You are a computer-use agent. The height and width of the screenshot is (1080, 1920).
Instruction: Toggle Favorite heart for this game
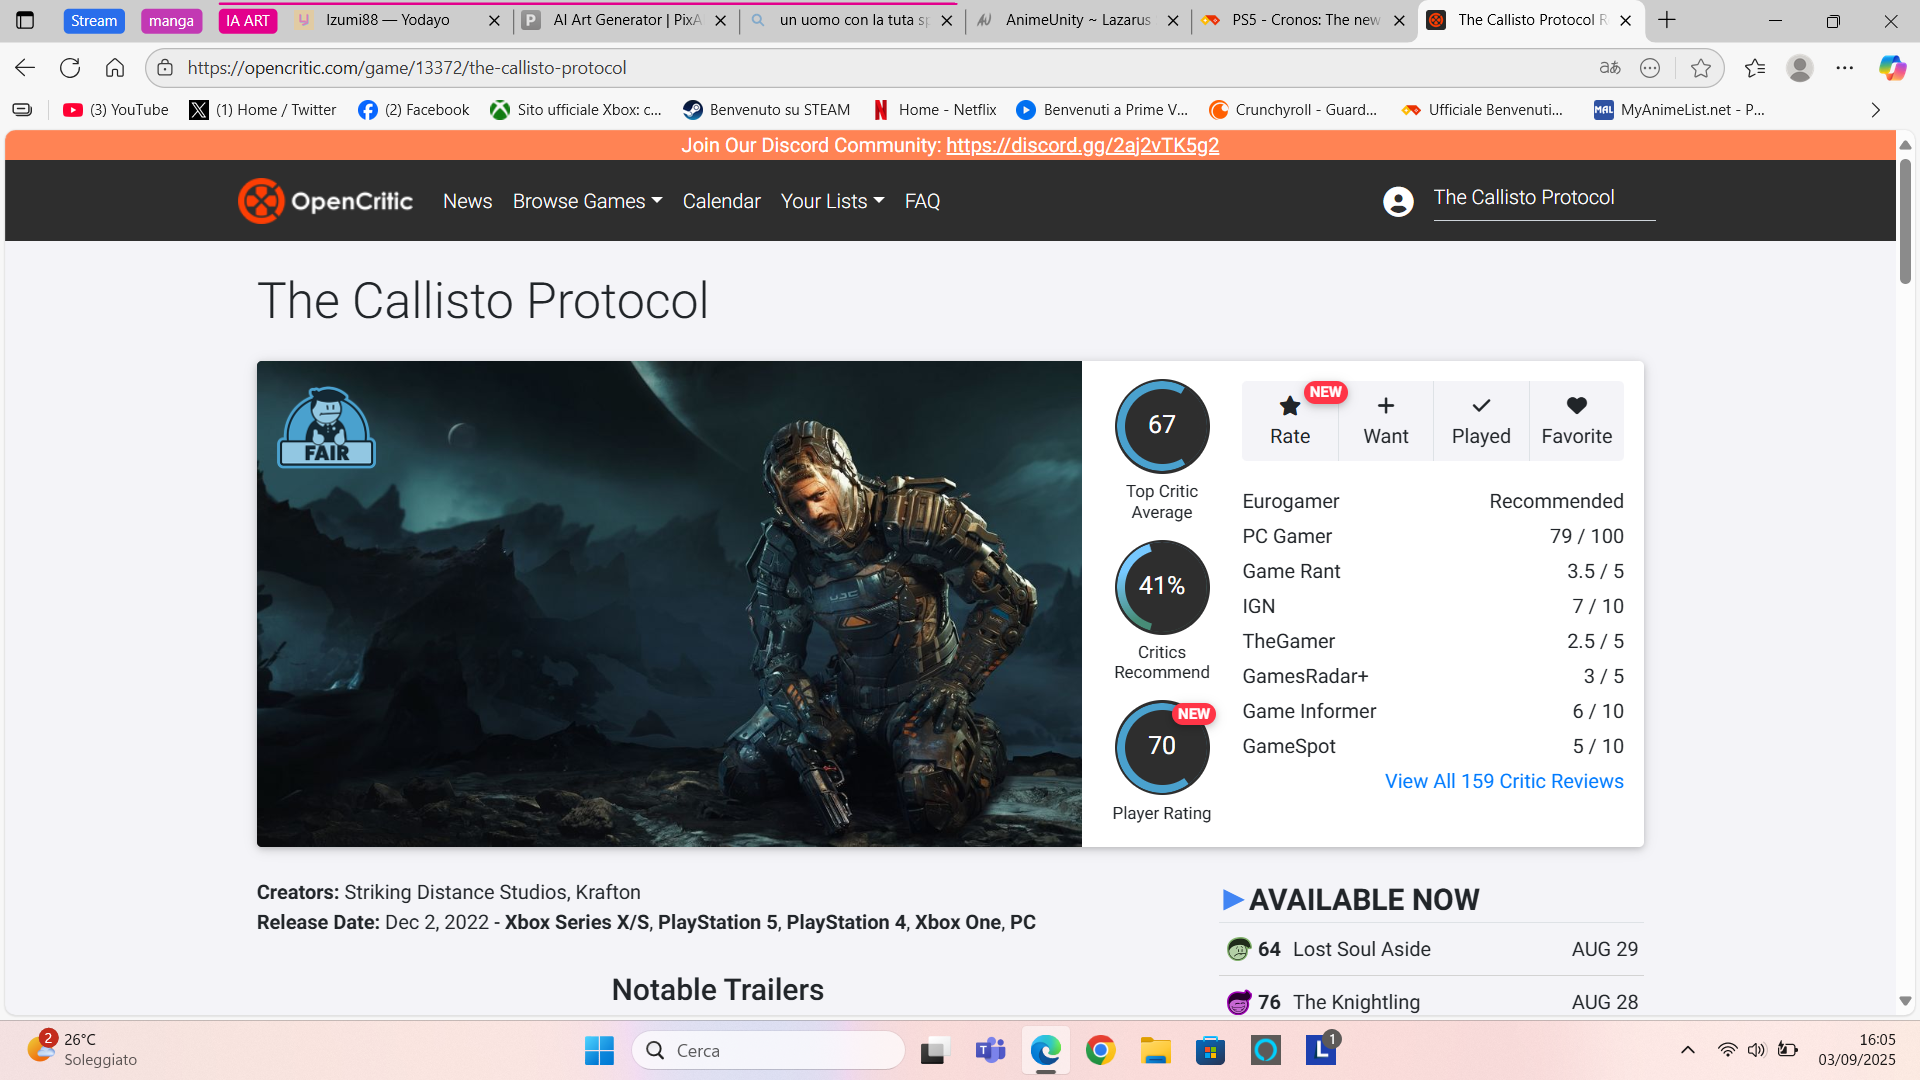[x=1576, y=421]
